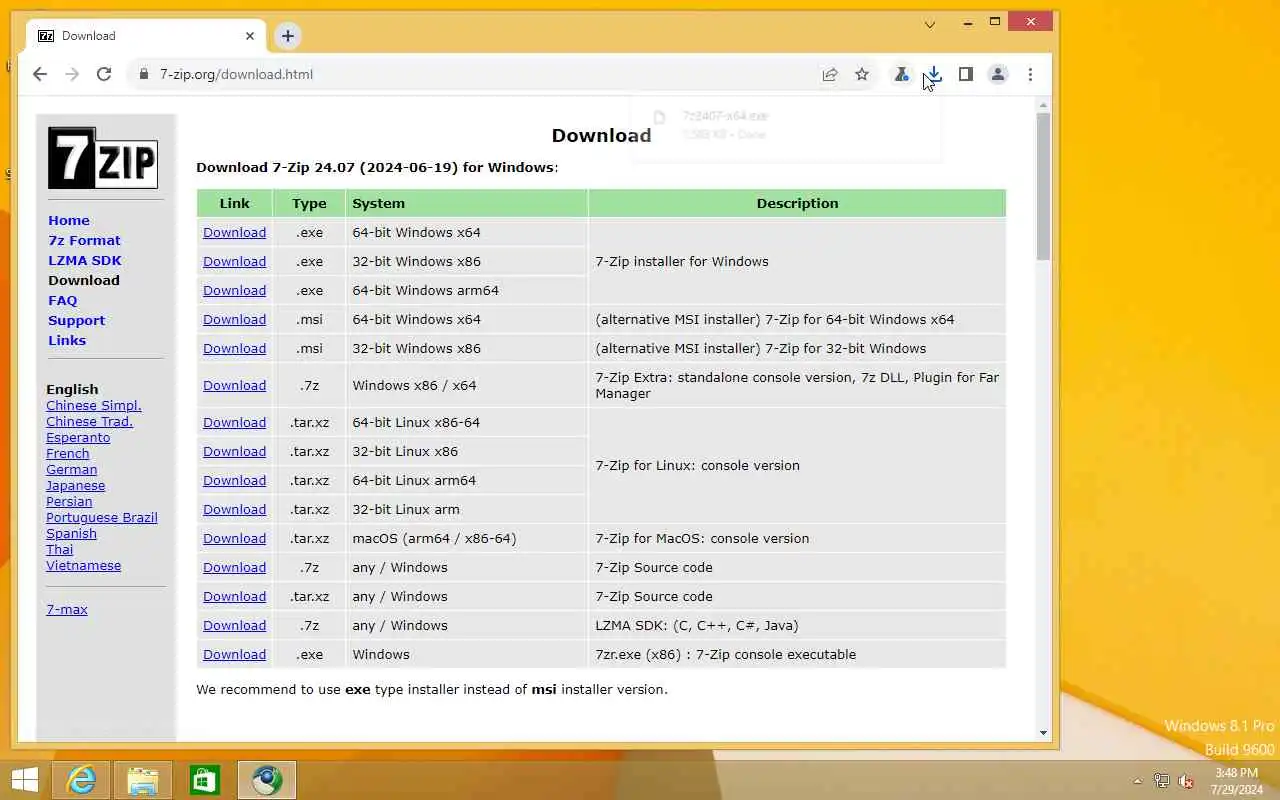This screenshot has height=800, width=1280.
Task: Click the volume tray icon
Action: point(1186,781)
